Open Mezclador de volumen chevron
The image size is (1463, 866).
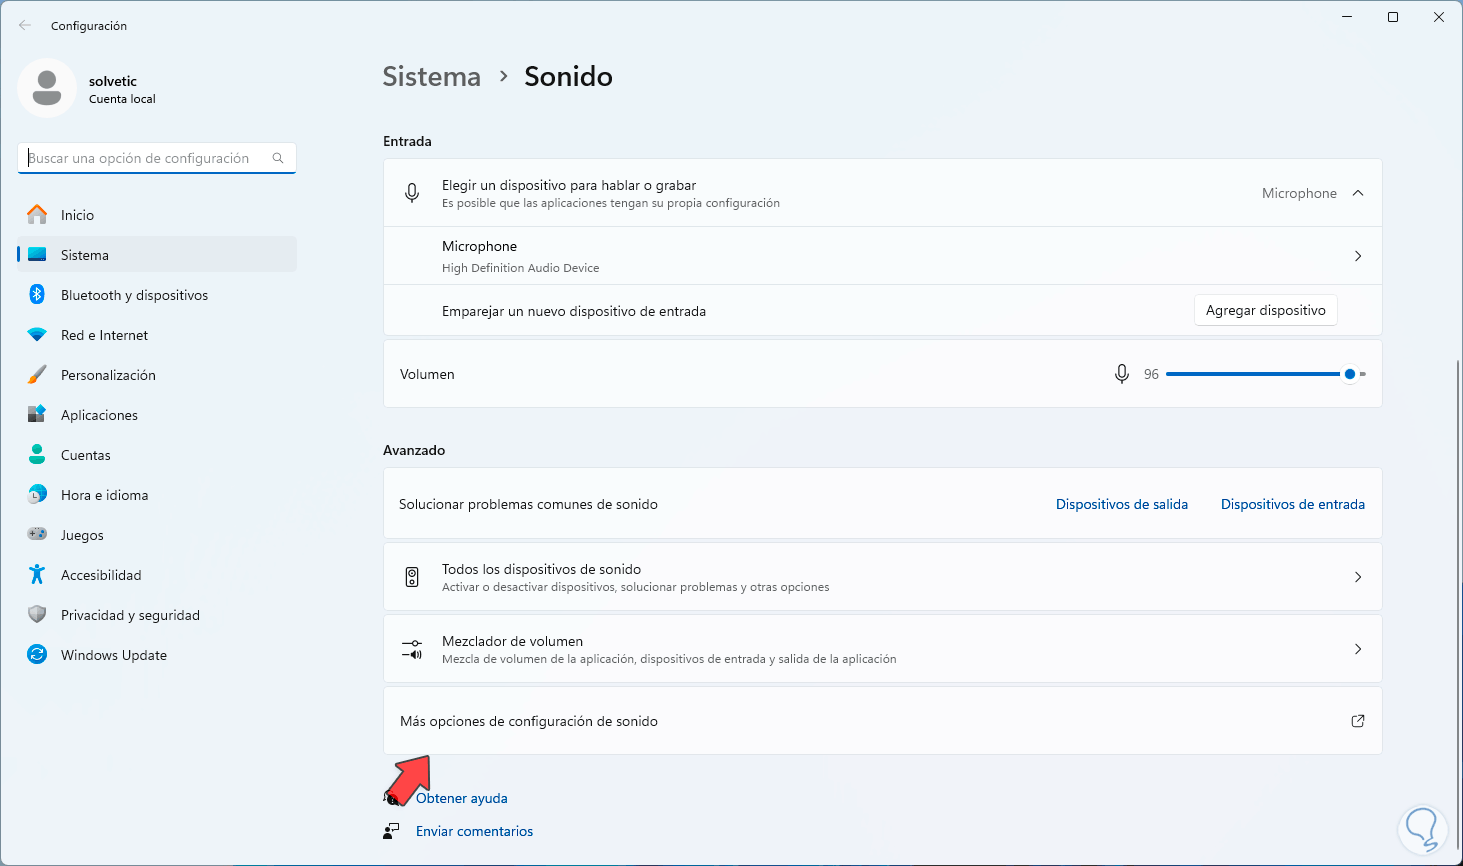point(1357,649)
